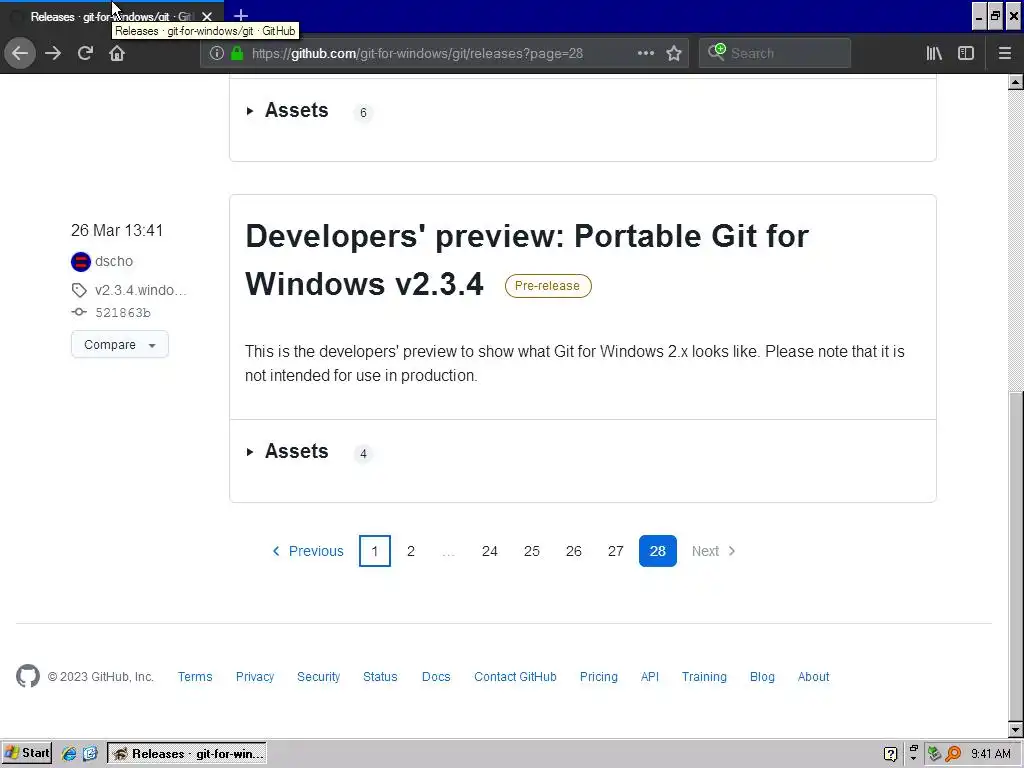Open the Windows Start menu

[x=27, y=754]
